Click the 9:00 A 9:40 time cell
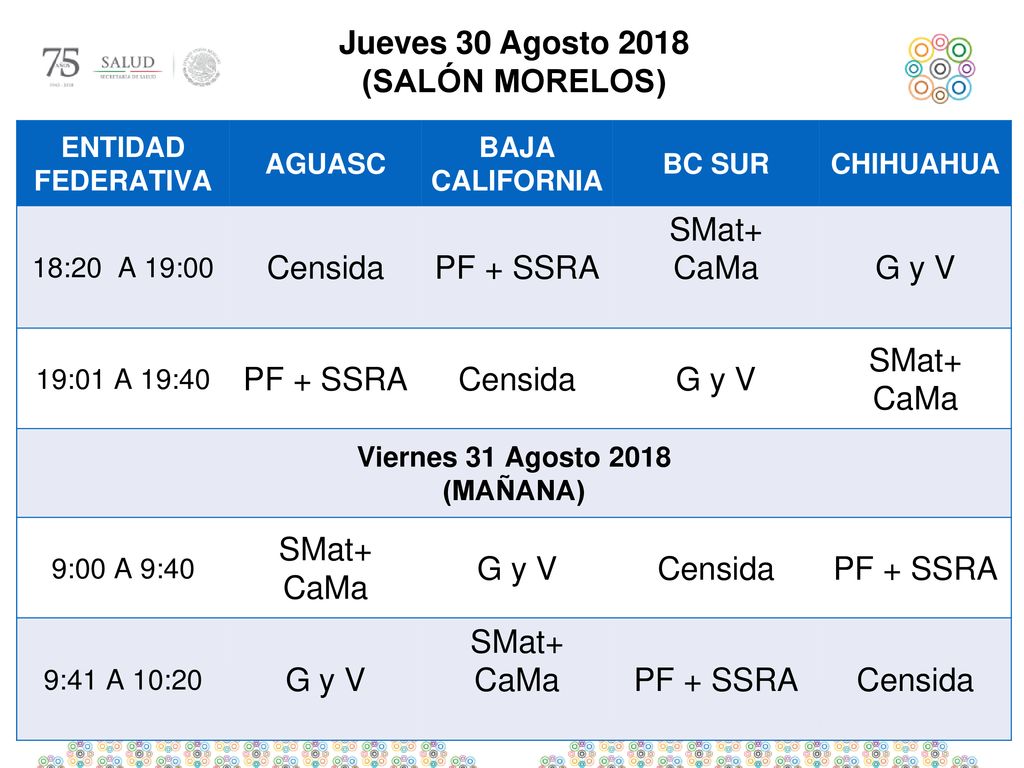 click(123, 569)
